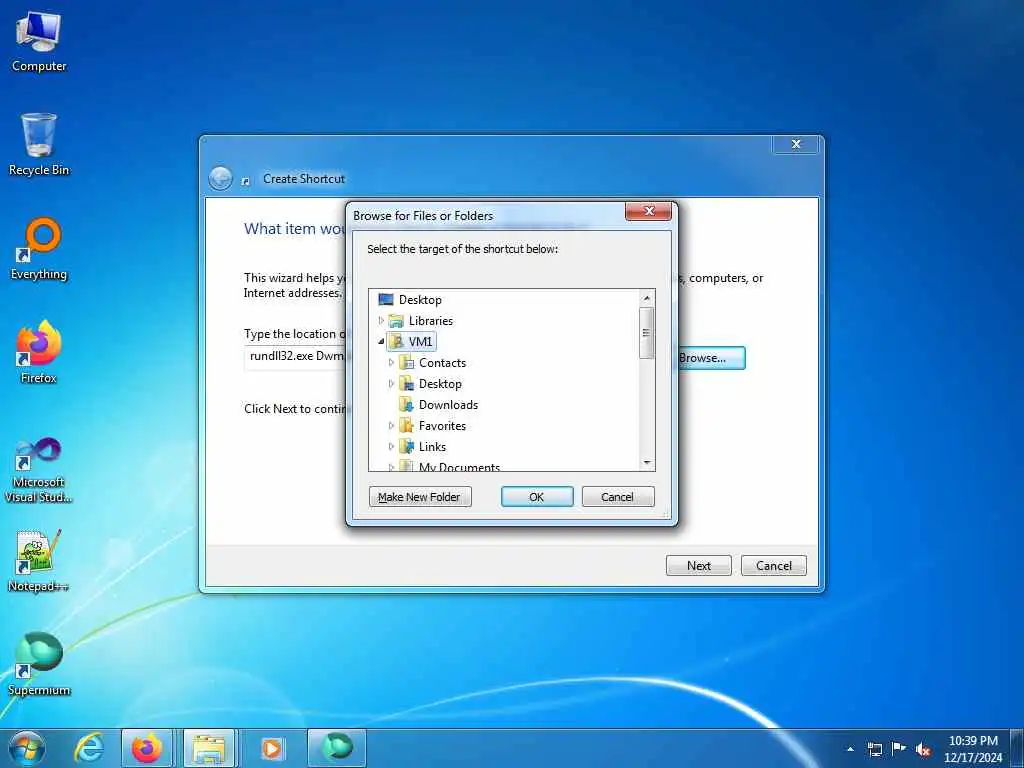Select Libraries in the folder tree
This screenshot has width=1024, height=768.
click(421, 321)
